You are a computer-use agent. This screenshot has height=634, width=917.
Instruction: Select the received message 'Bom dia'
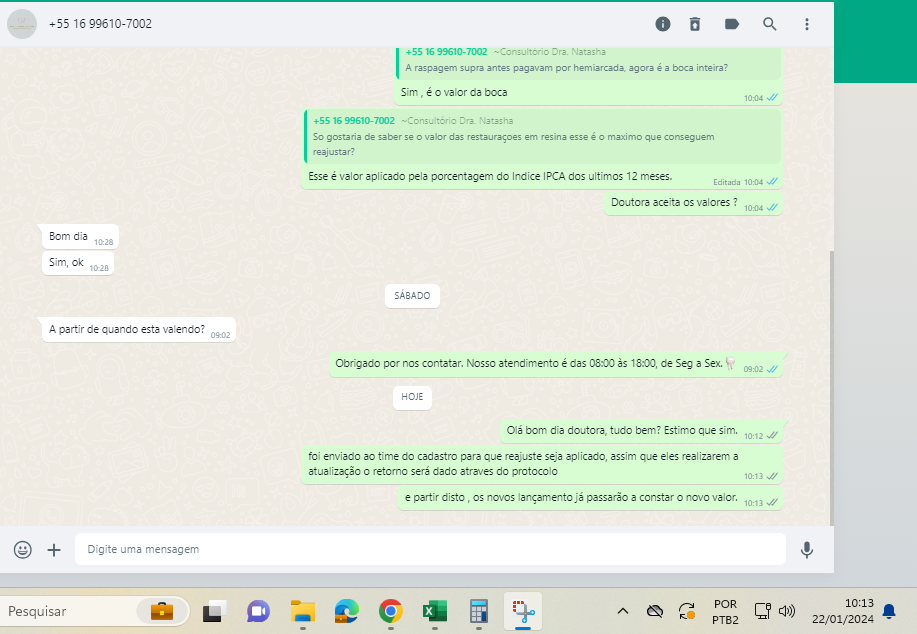80,236
